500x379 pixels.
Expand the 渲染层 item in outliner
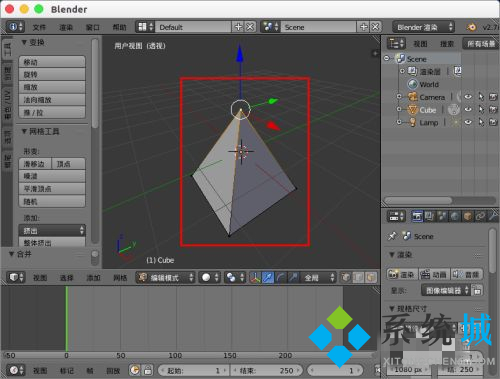(402, 71)
